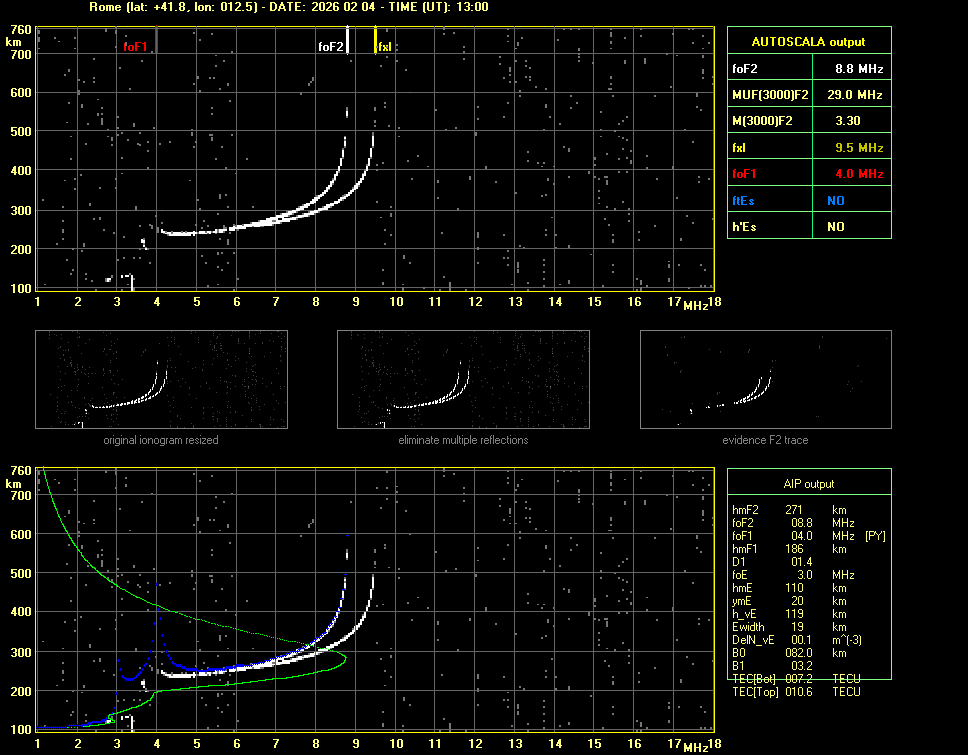Screen dimensions: 968x755
Task: Click the [PY] tag beside foF1
Action: tap(875, 536)
